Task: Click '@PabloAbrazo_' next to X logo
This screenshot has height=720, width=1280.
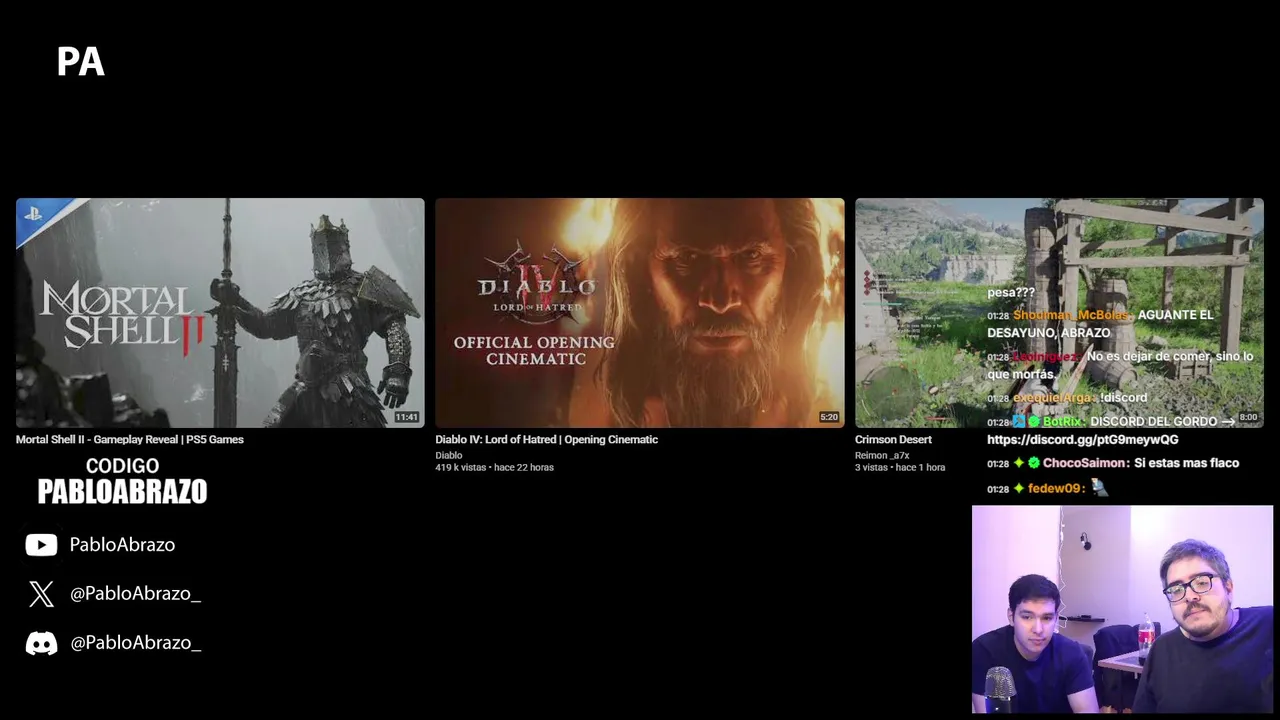Action: click(135, 594)
